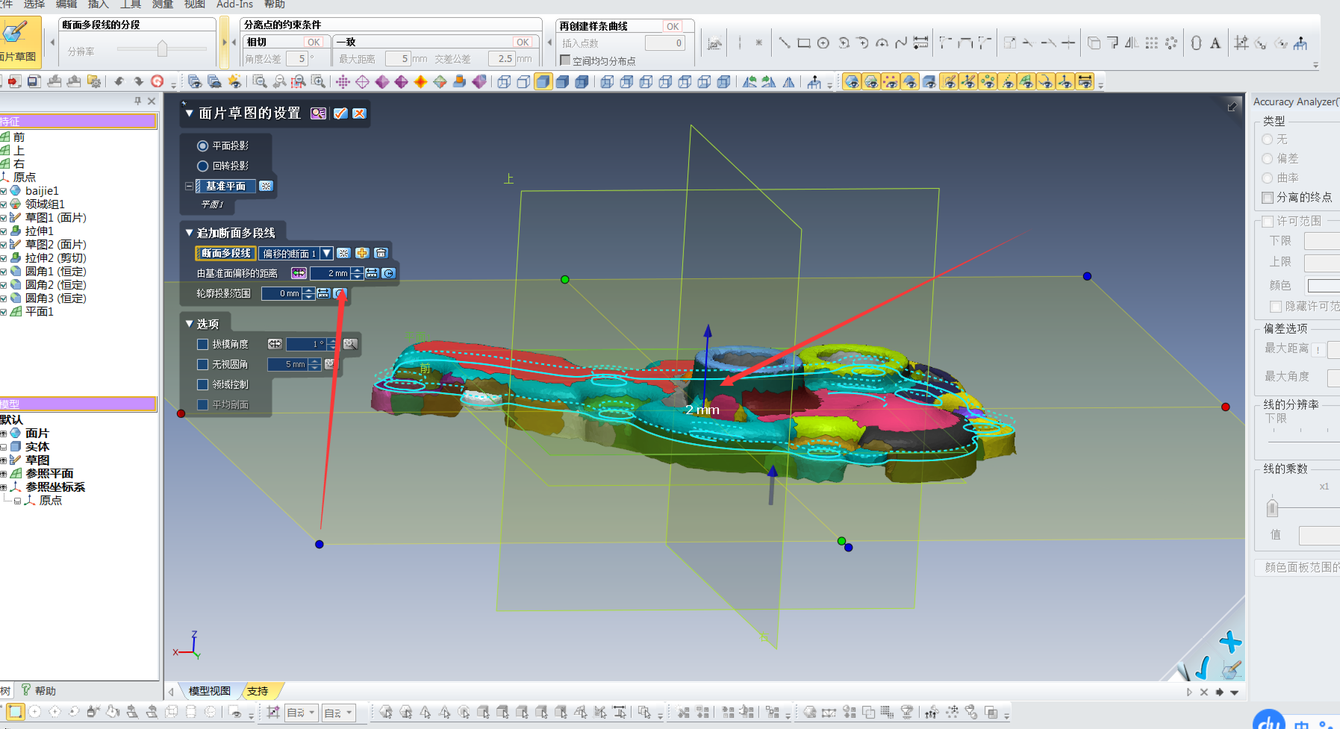Open the Add-Ins menu
The height and width of the screenshot is (729, 1340).
[x=234, y=4]
